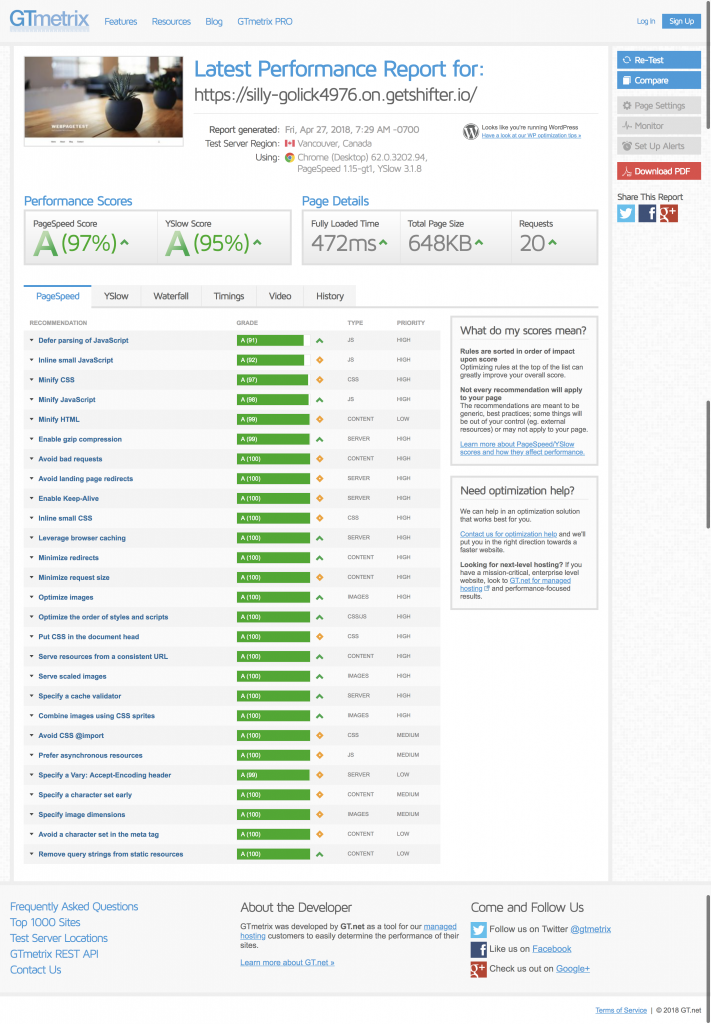Screen dimensions: 711x1024
Task: Click footer Facebook like icon
Action: pos(479,949)
